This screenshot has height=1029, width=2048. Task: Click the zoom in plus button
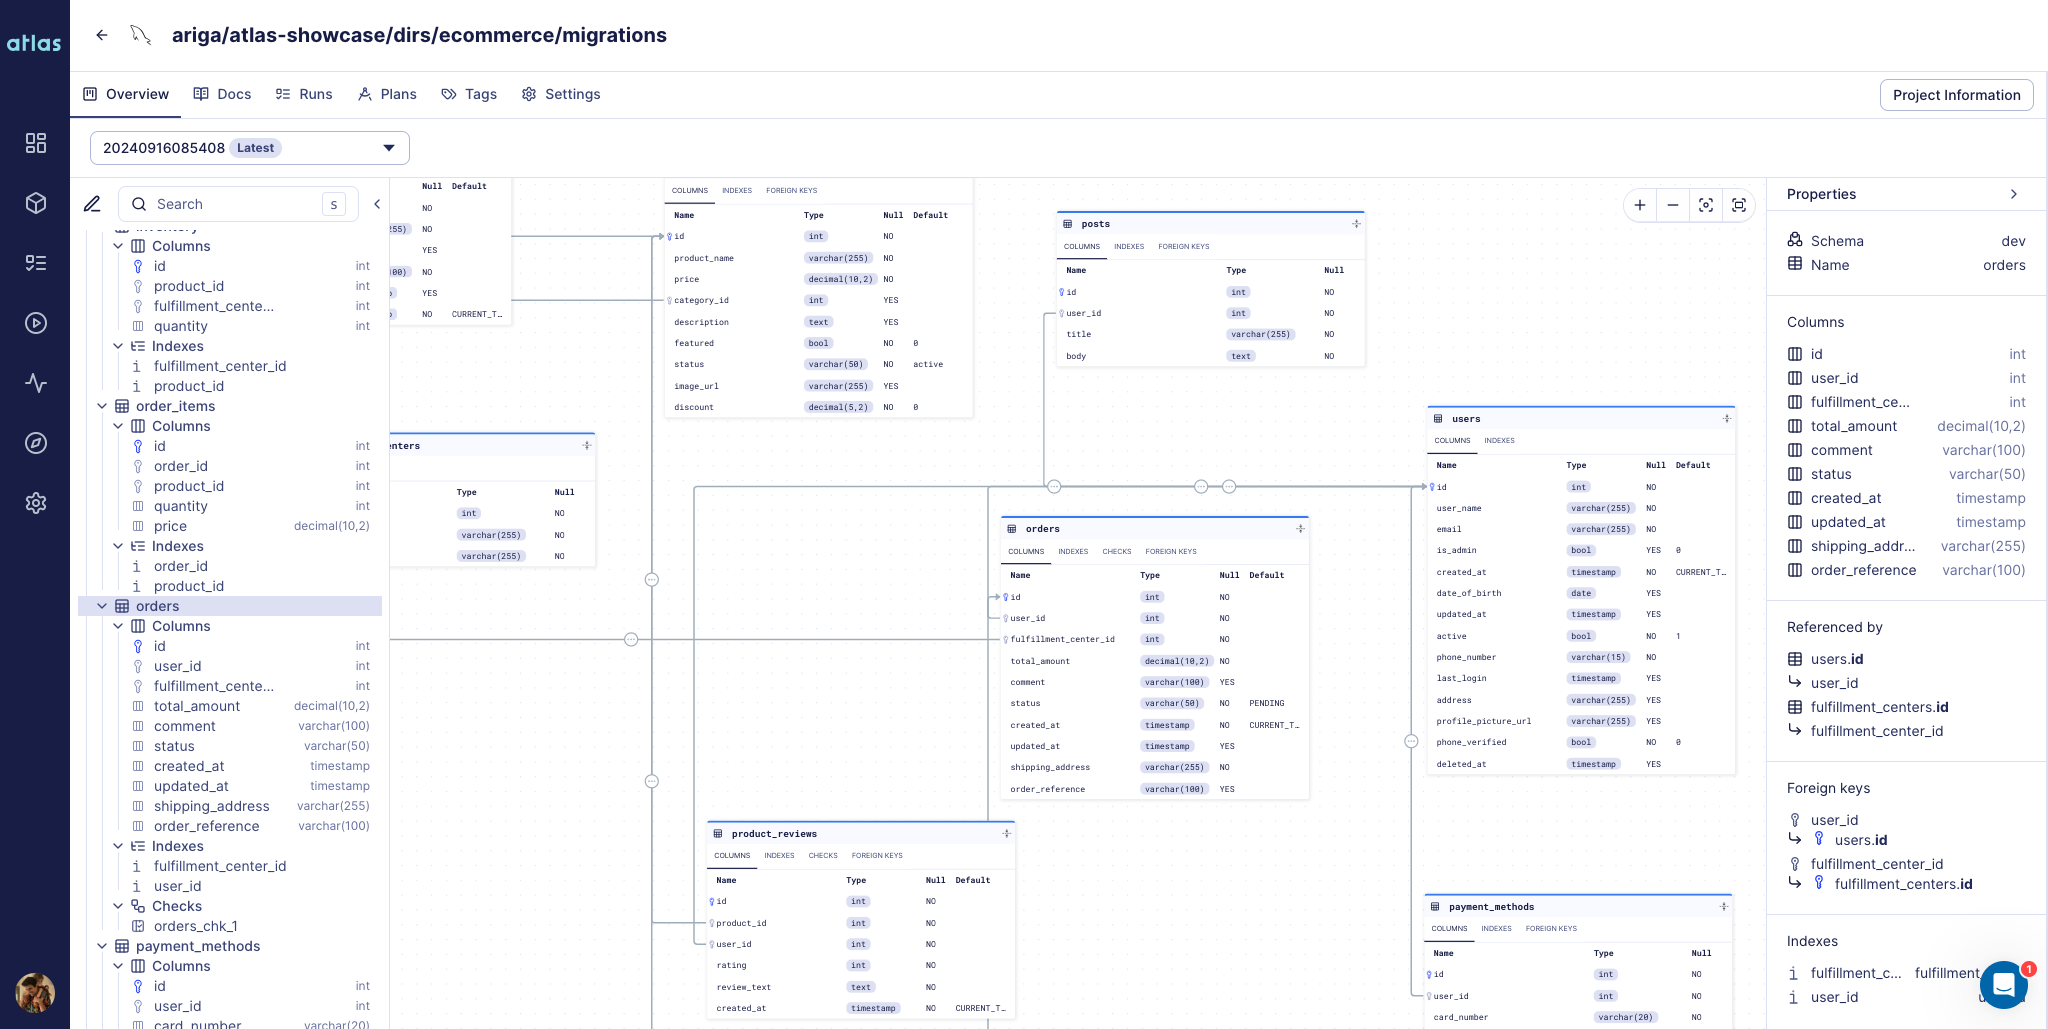tap(1640, 205)
